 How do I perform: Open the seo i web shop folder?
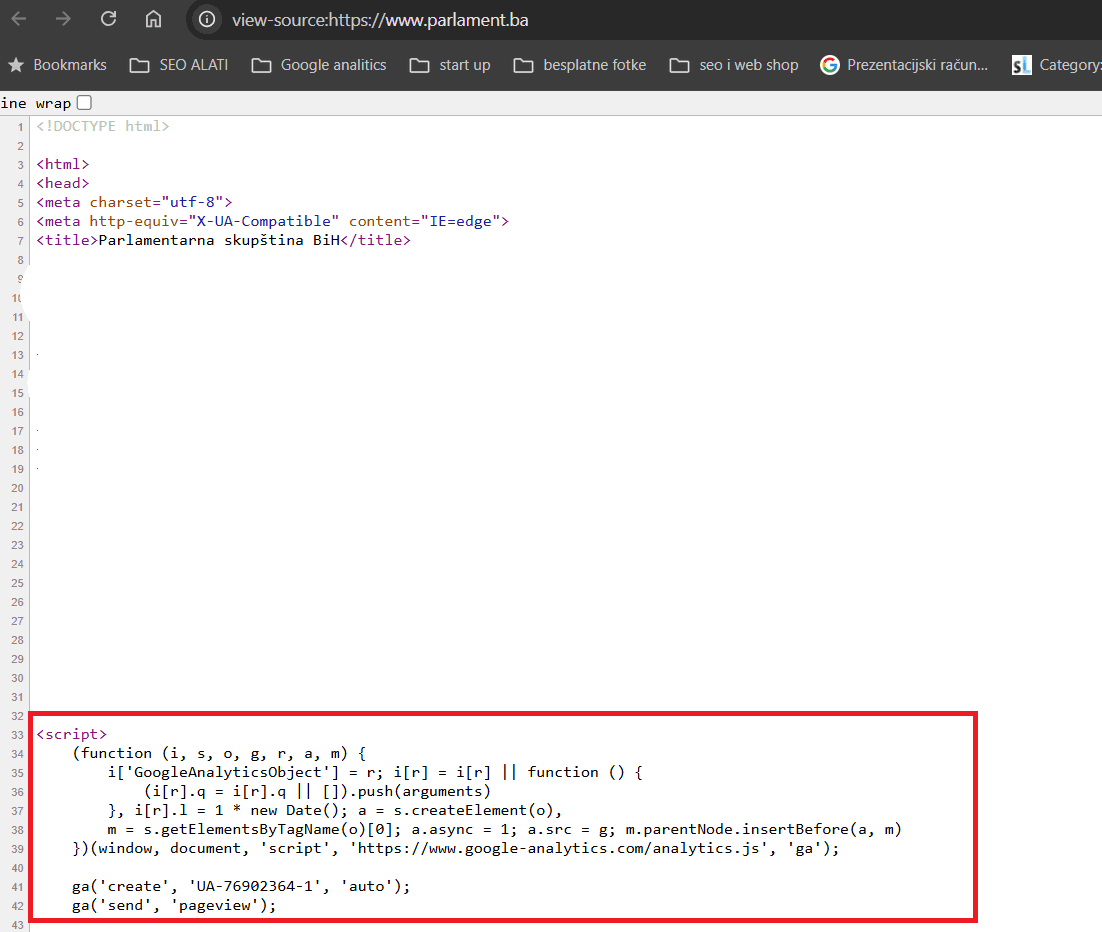click(734, 65)
